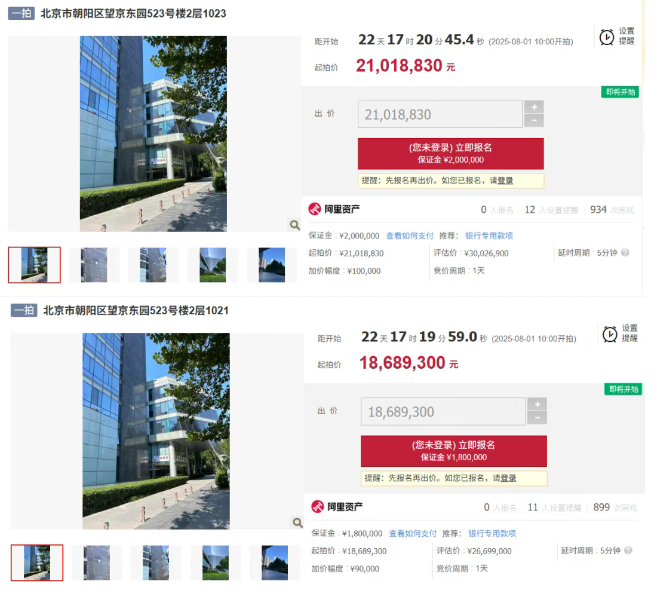Set reminder with alarm clock icon for 1023 listing
661x598 pixels.
pyautogui.click(x=617, y=37)
